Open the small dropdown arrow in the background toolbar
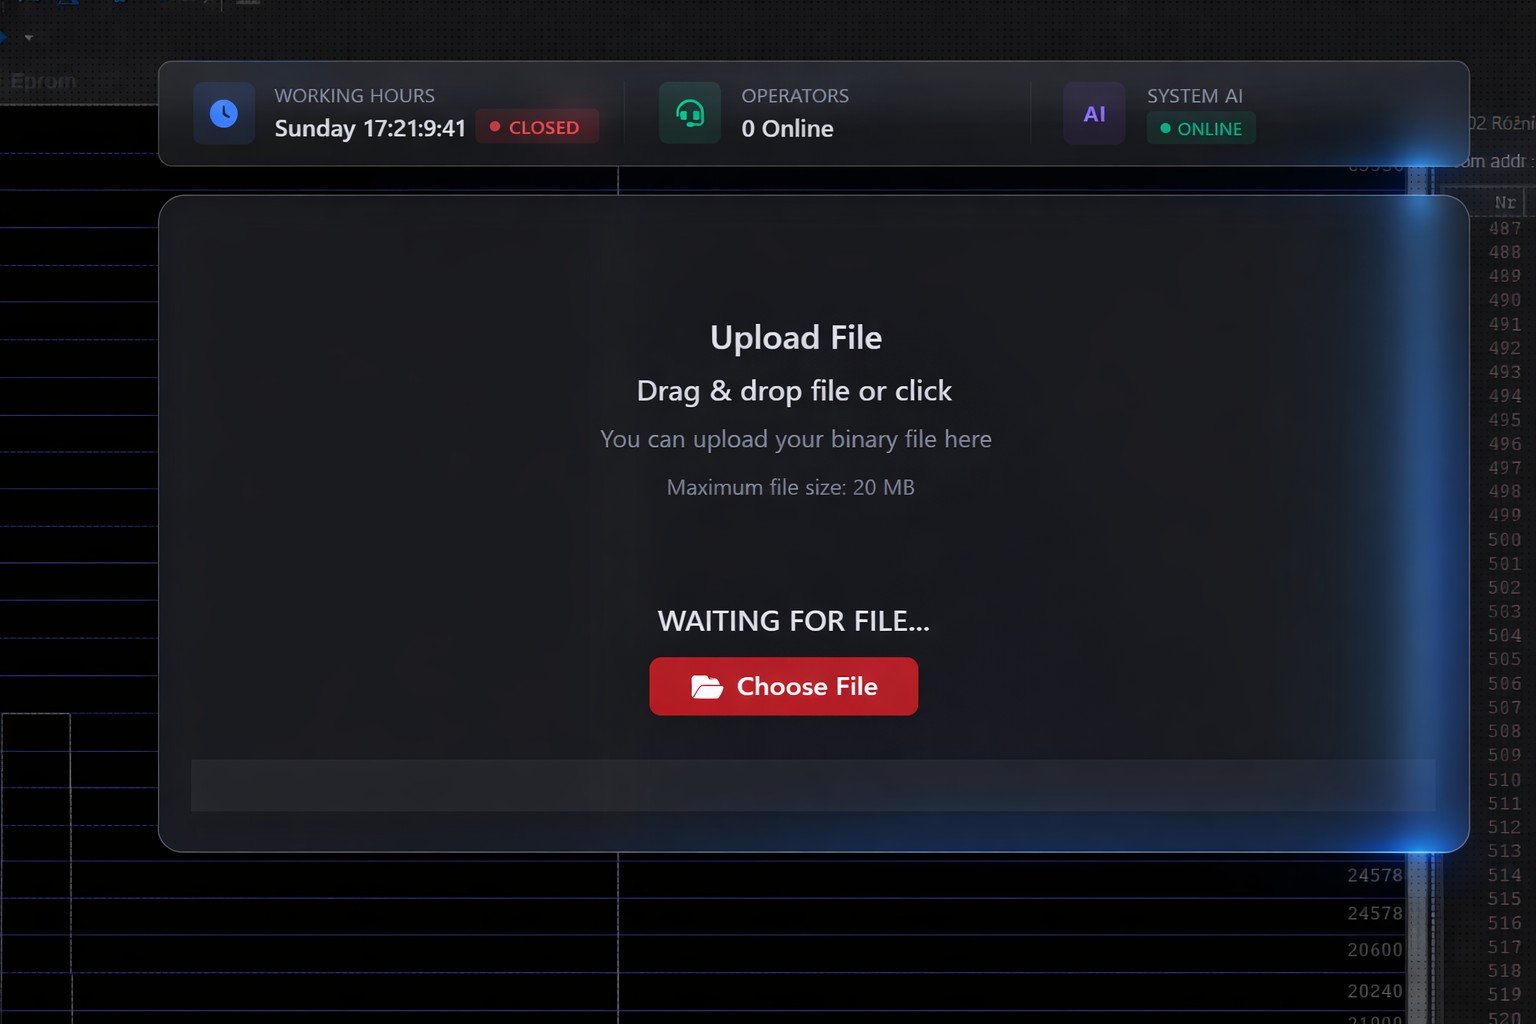 point(29,38)
